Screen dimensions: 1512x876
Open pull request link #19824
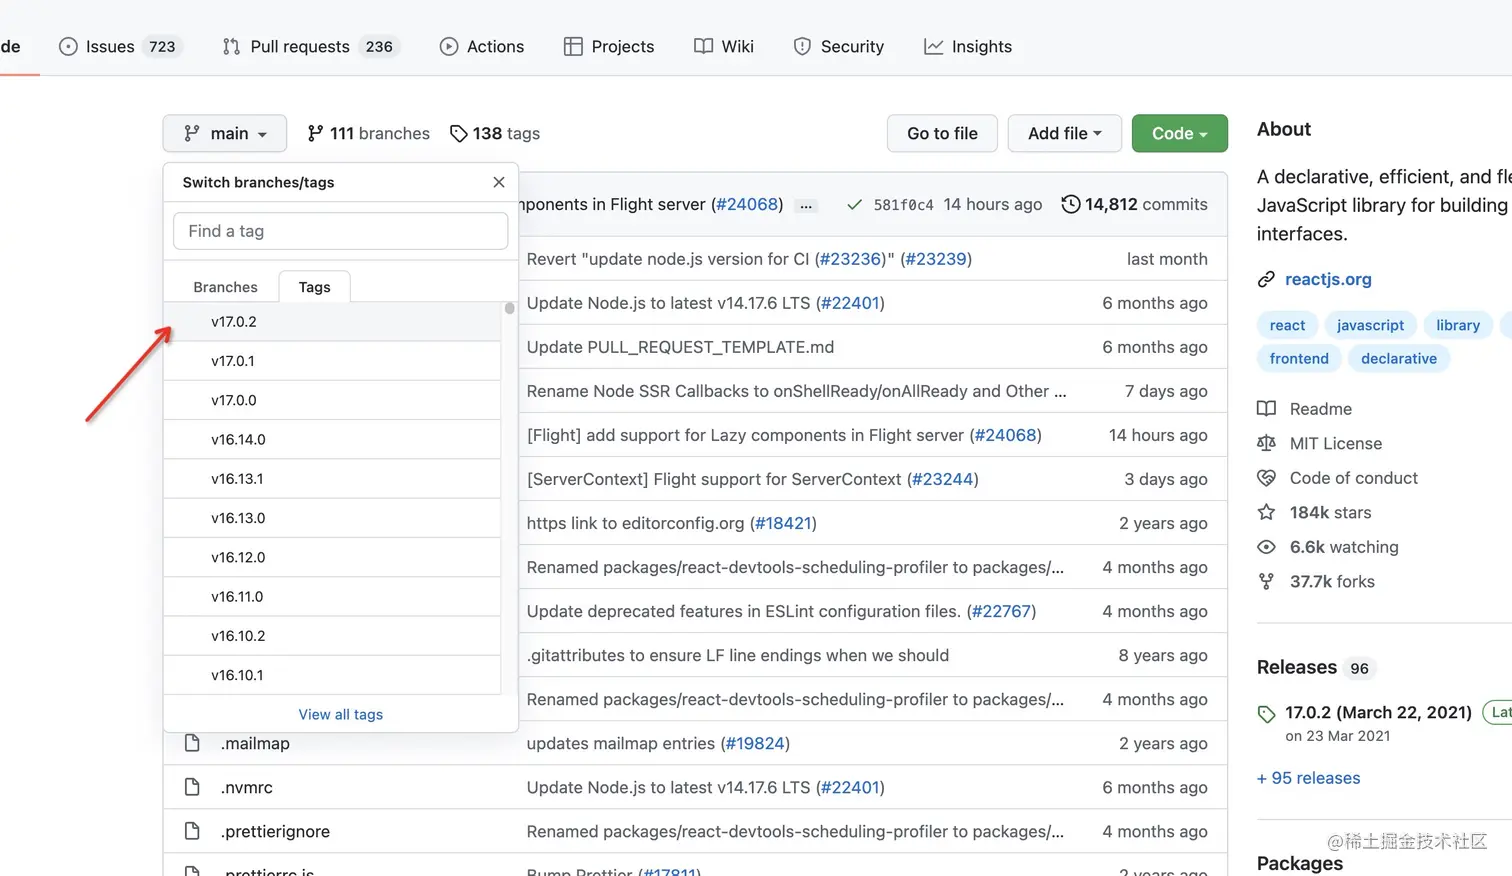click(x=755, y=743)
